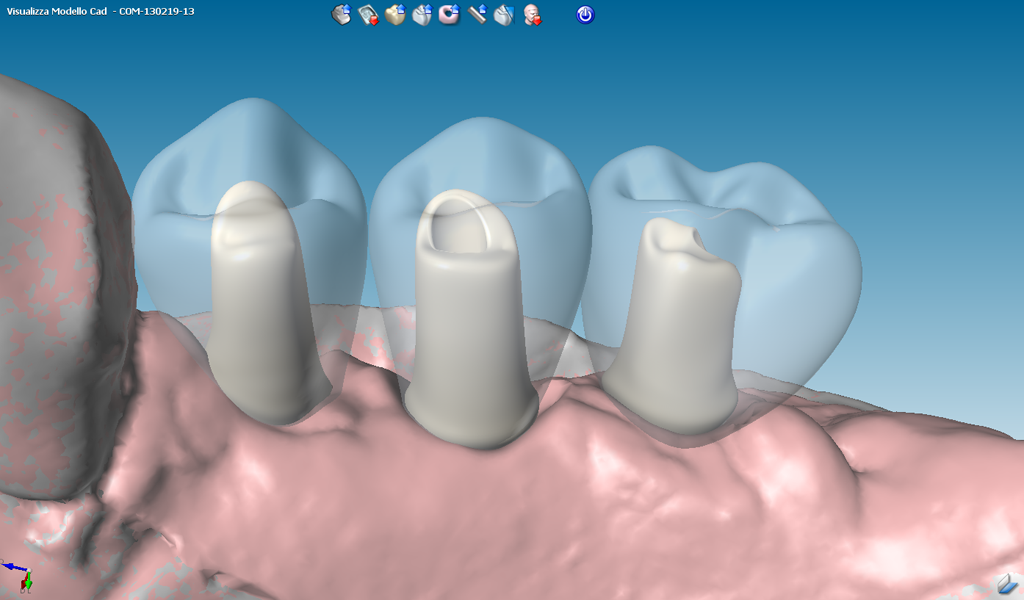Click the pink gingiva ring toolbar icon
This screenshot has width=1024, height=600.
pyautogui.click(x=449, y=15)
